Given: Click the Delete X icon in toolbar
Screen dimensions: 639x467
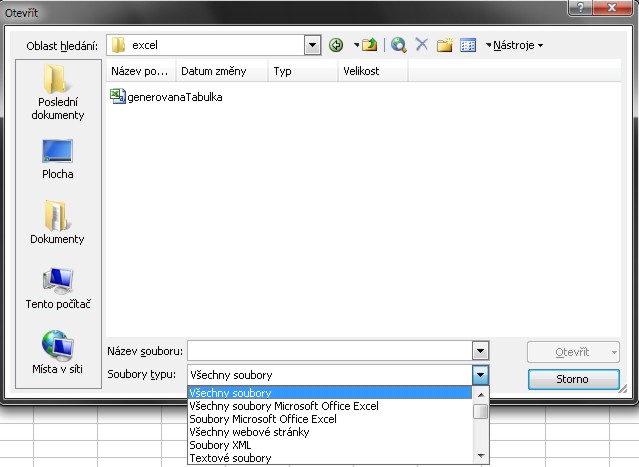Looking at the screenshot, I should click(421, 45).
